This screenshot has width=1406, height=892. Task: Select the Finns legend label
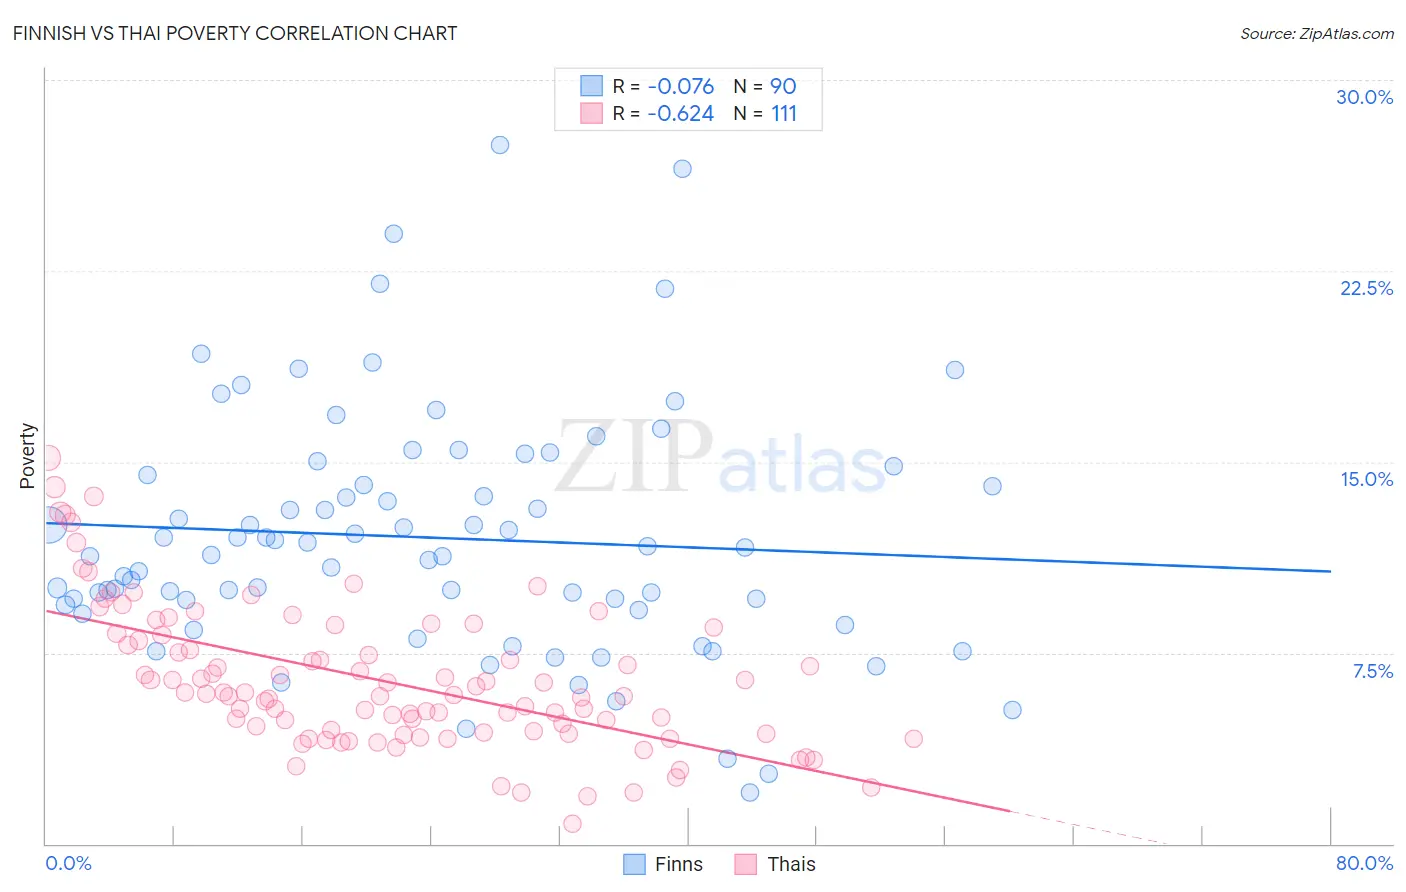(x=679, y=864)
